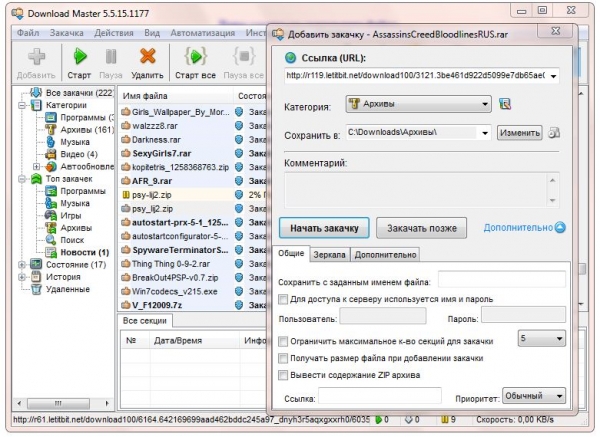This screenshot has height=437, width=600.
Task: Click the Start (Старт) toolbar icon
Action: [80, 56]
